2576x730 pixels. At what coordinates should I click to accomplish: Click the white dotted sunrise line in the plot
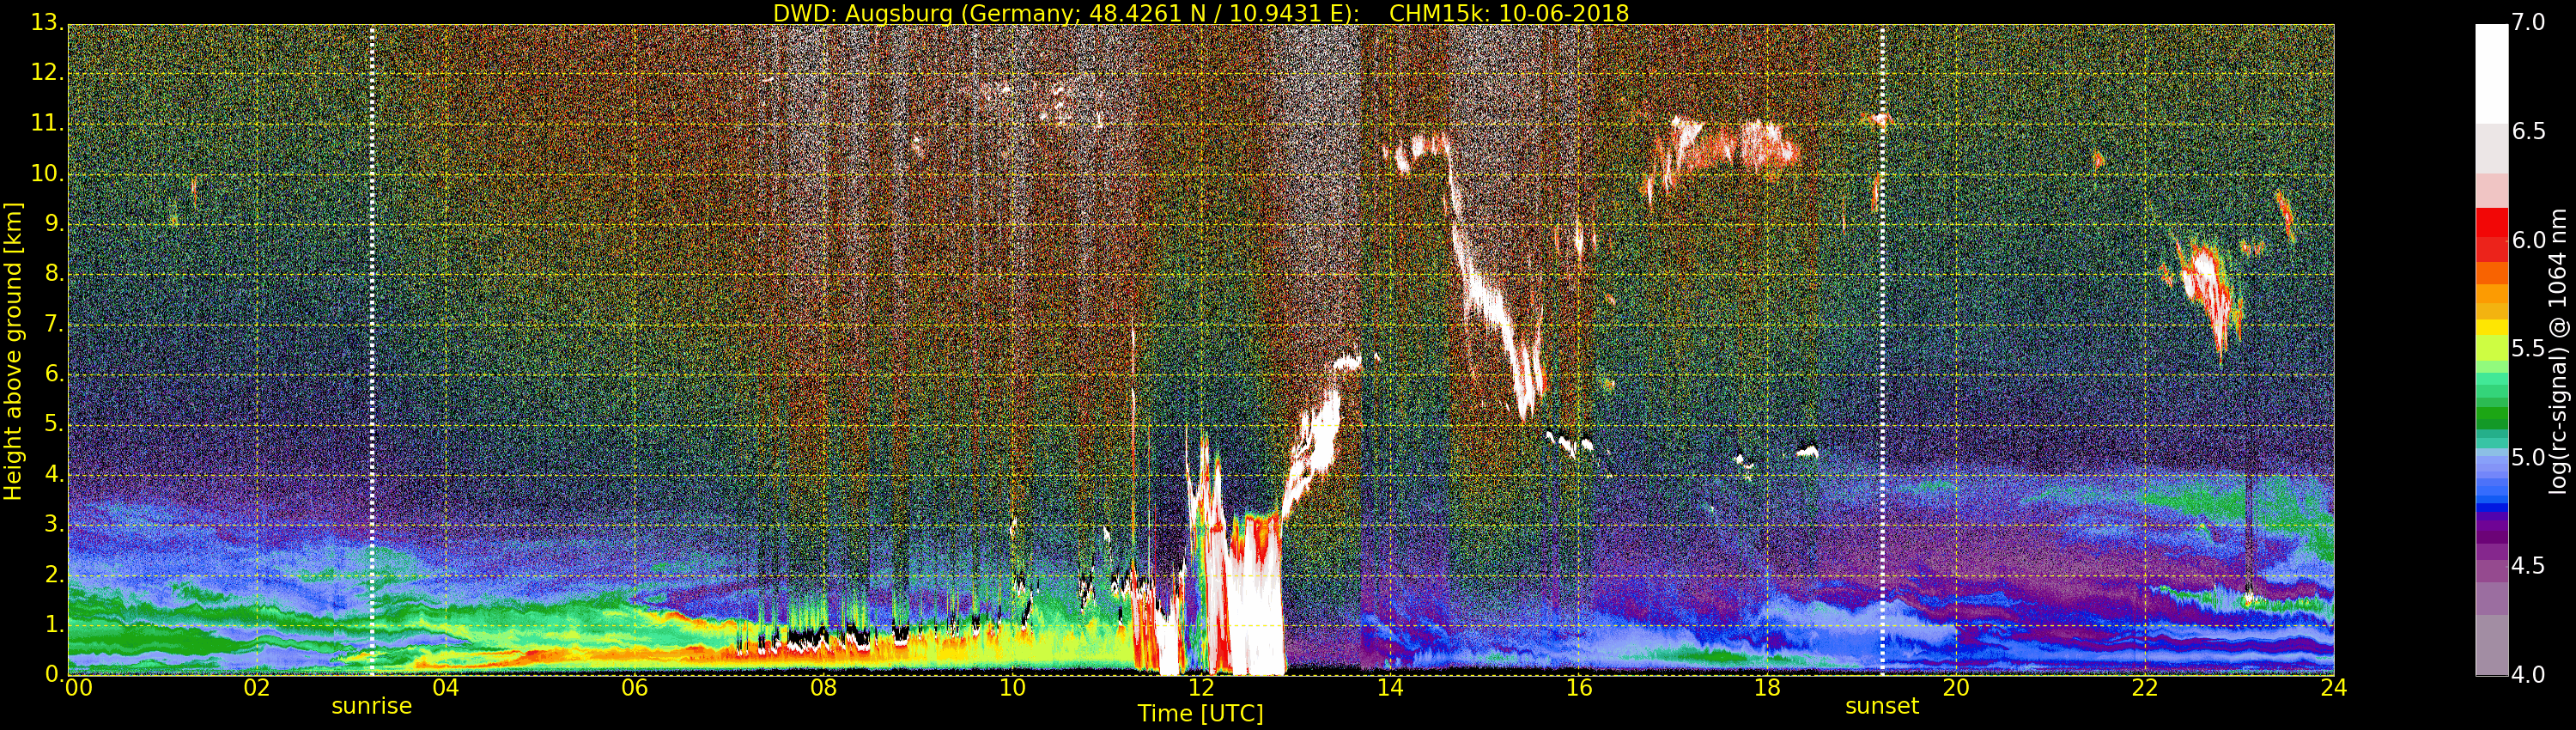[372, 350]
